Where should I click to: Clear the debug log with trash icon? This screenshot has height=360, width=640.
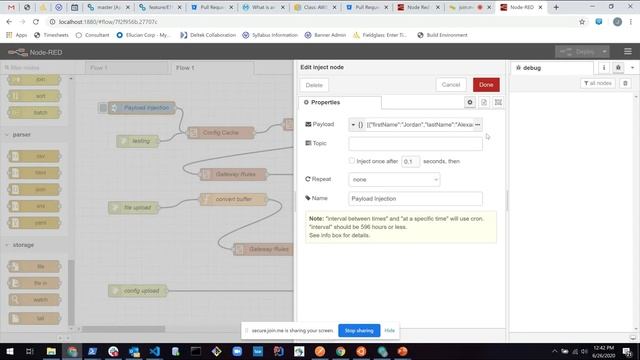click(625, 83)
